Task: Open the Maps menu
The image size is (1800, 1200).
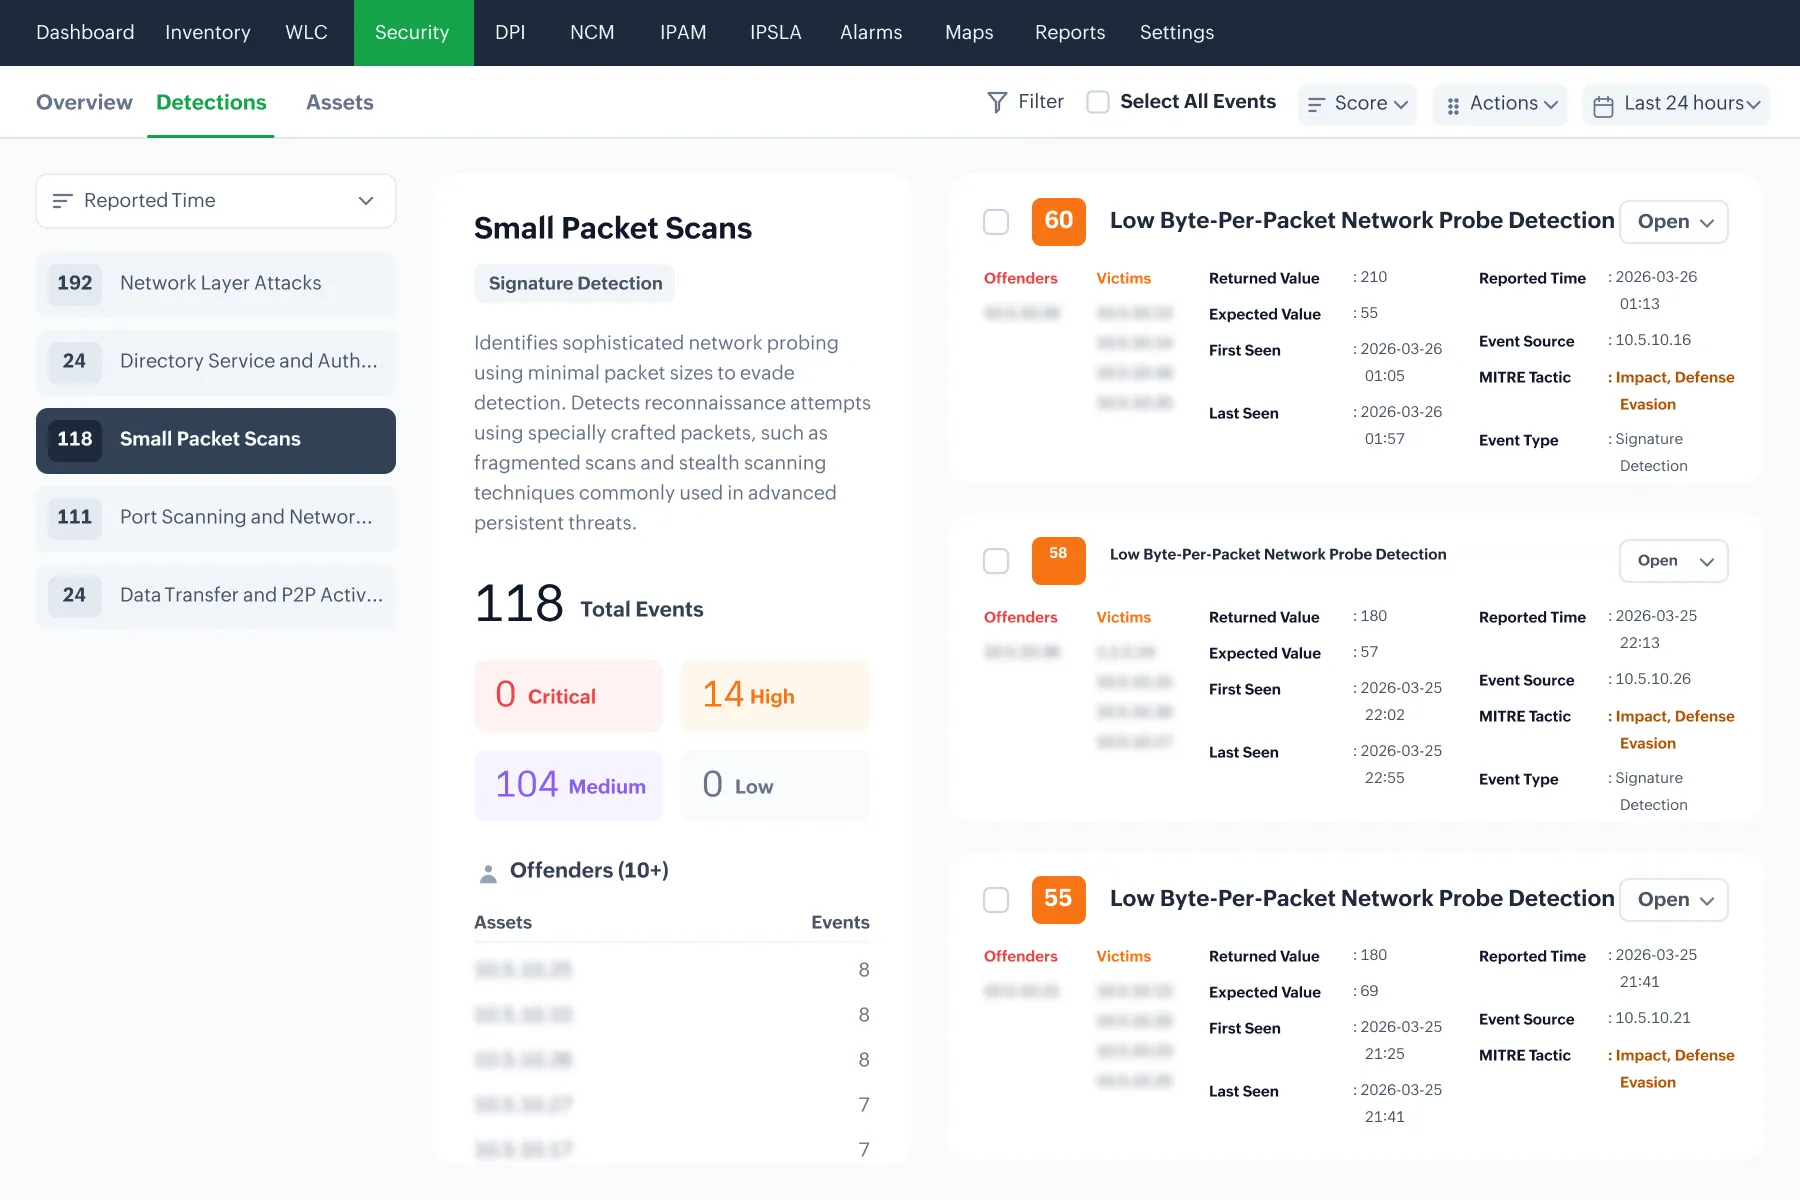Action: coord(969,33)
